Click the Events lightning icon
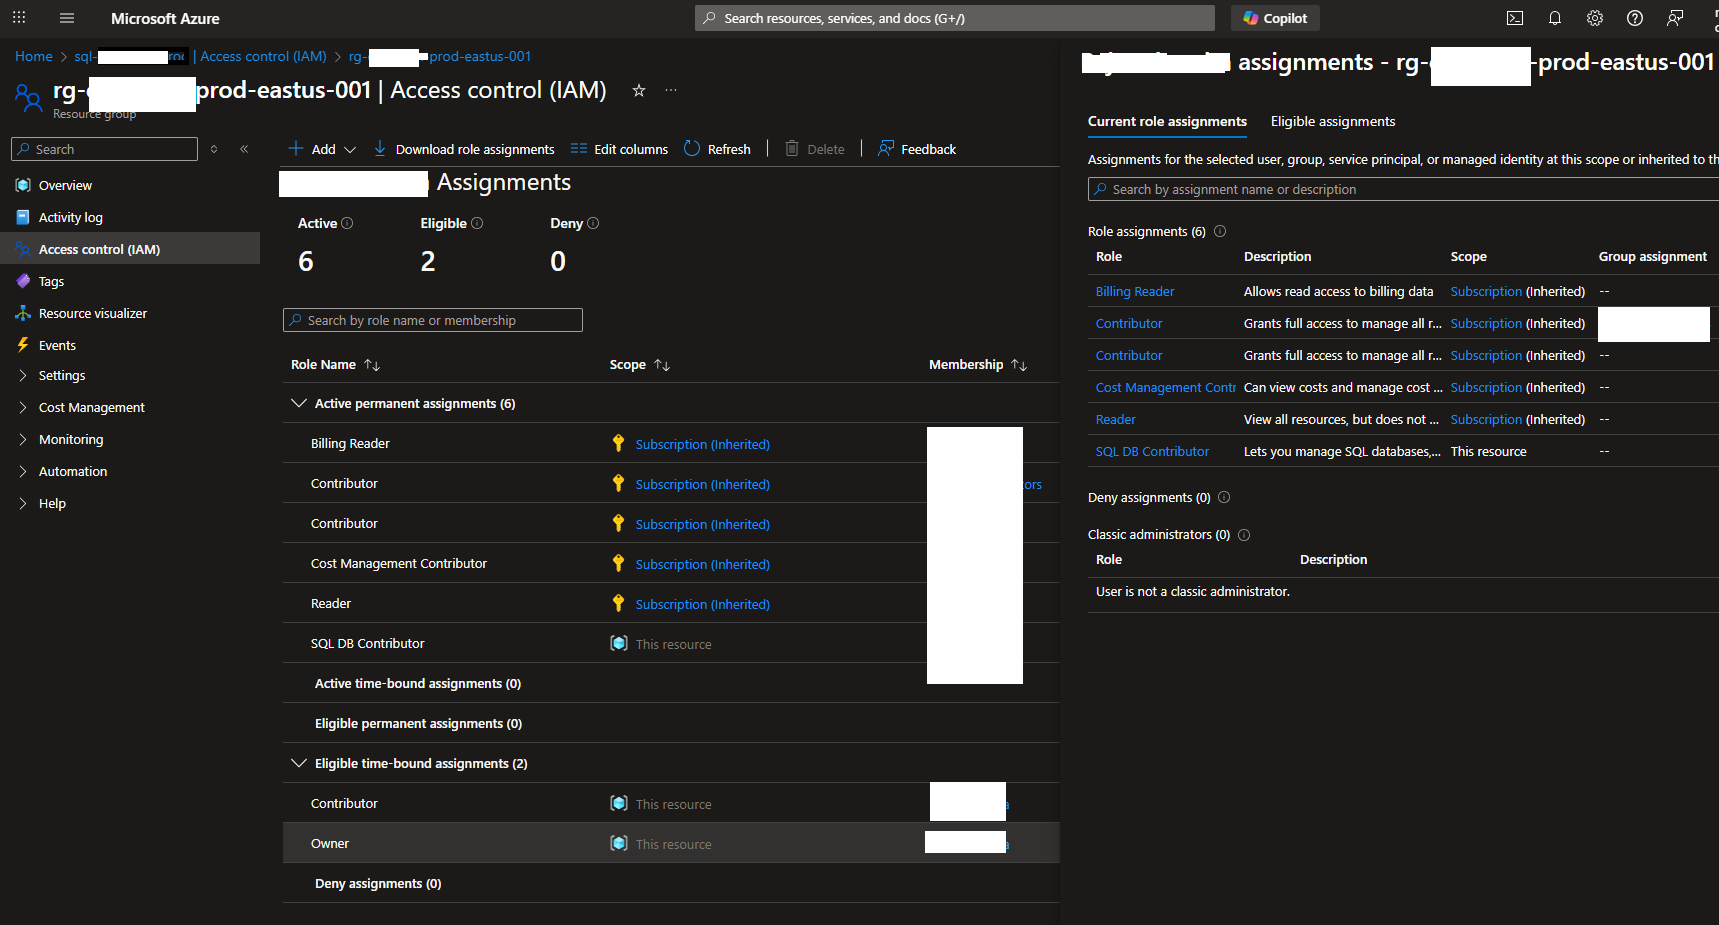This screenshot has height=925, width=1719. [x=23, y=345]
